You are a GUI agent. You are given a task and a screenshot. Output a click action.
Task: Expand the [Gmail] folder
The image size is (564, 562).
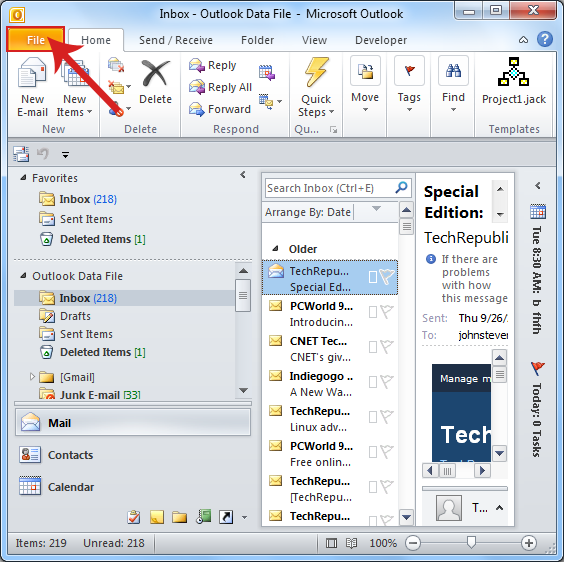(x=32, y=377)
